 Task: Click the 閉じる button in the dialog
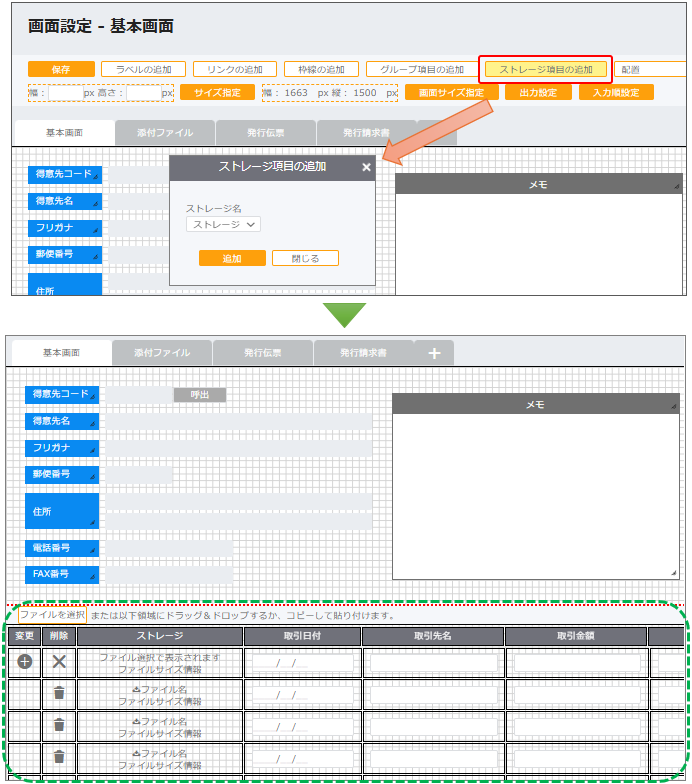pyautogui.click(x=305, y=258)
